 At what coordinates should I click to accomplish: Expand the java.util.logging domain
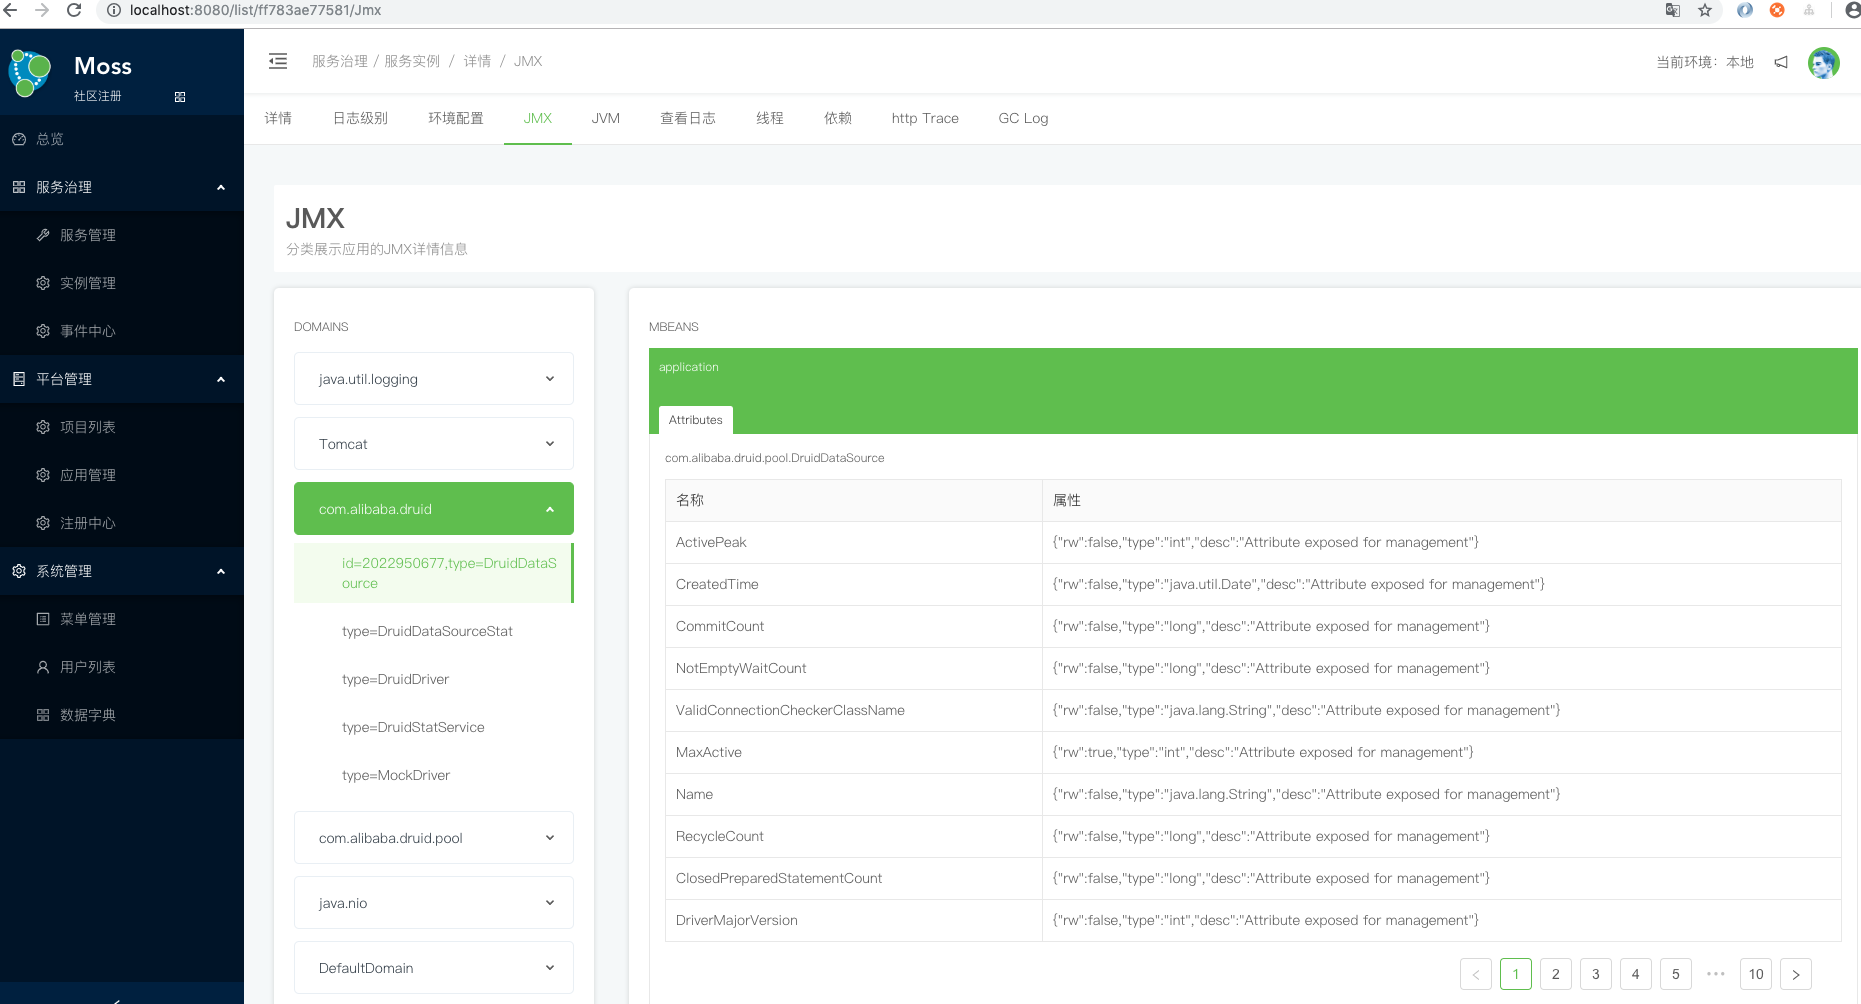(x=433, y=379)
